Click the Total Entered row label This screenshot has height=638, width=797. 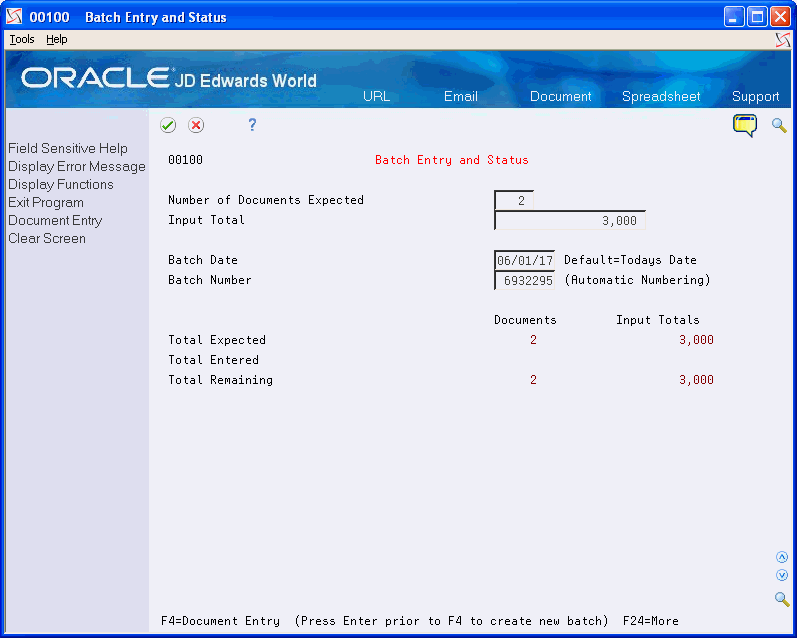pyautogui.click(x=213, y=360)
